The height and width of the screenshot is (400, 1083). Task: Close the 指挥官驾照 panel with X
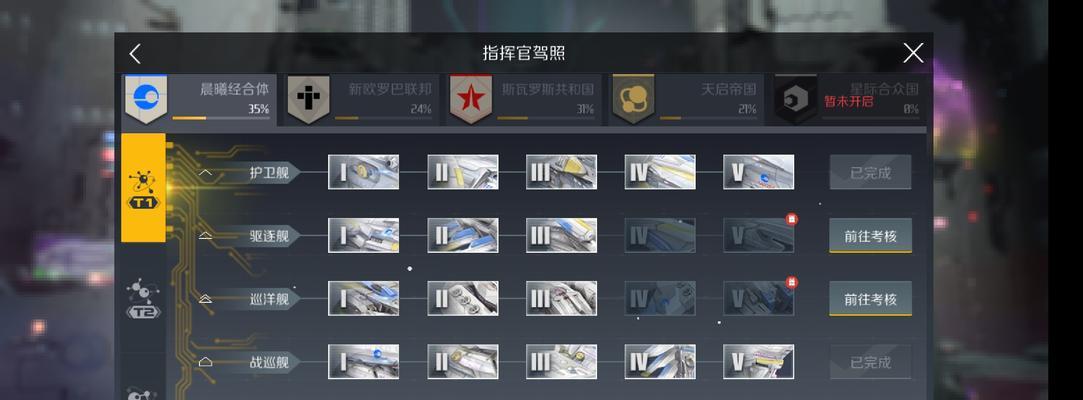pyautogui.click(x=913, y=53)
